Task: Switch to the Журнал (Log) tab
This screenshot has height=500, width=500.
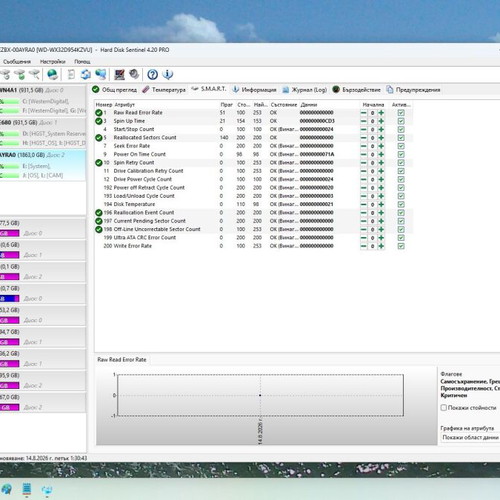Action: click(x=304, y=90)
